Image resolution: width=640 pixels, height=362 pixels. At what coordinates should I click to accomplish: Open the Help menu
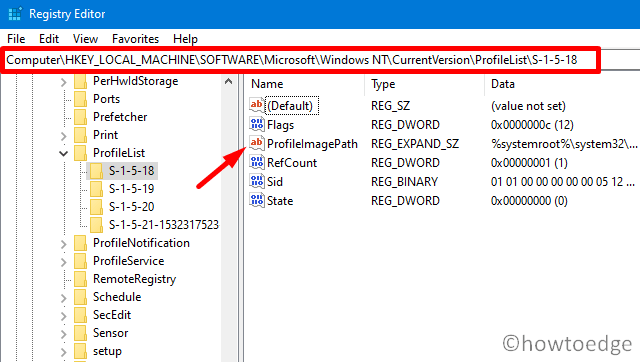click(x=185, y=39)
